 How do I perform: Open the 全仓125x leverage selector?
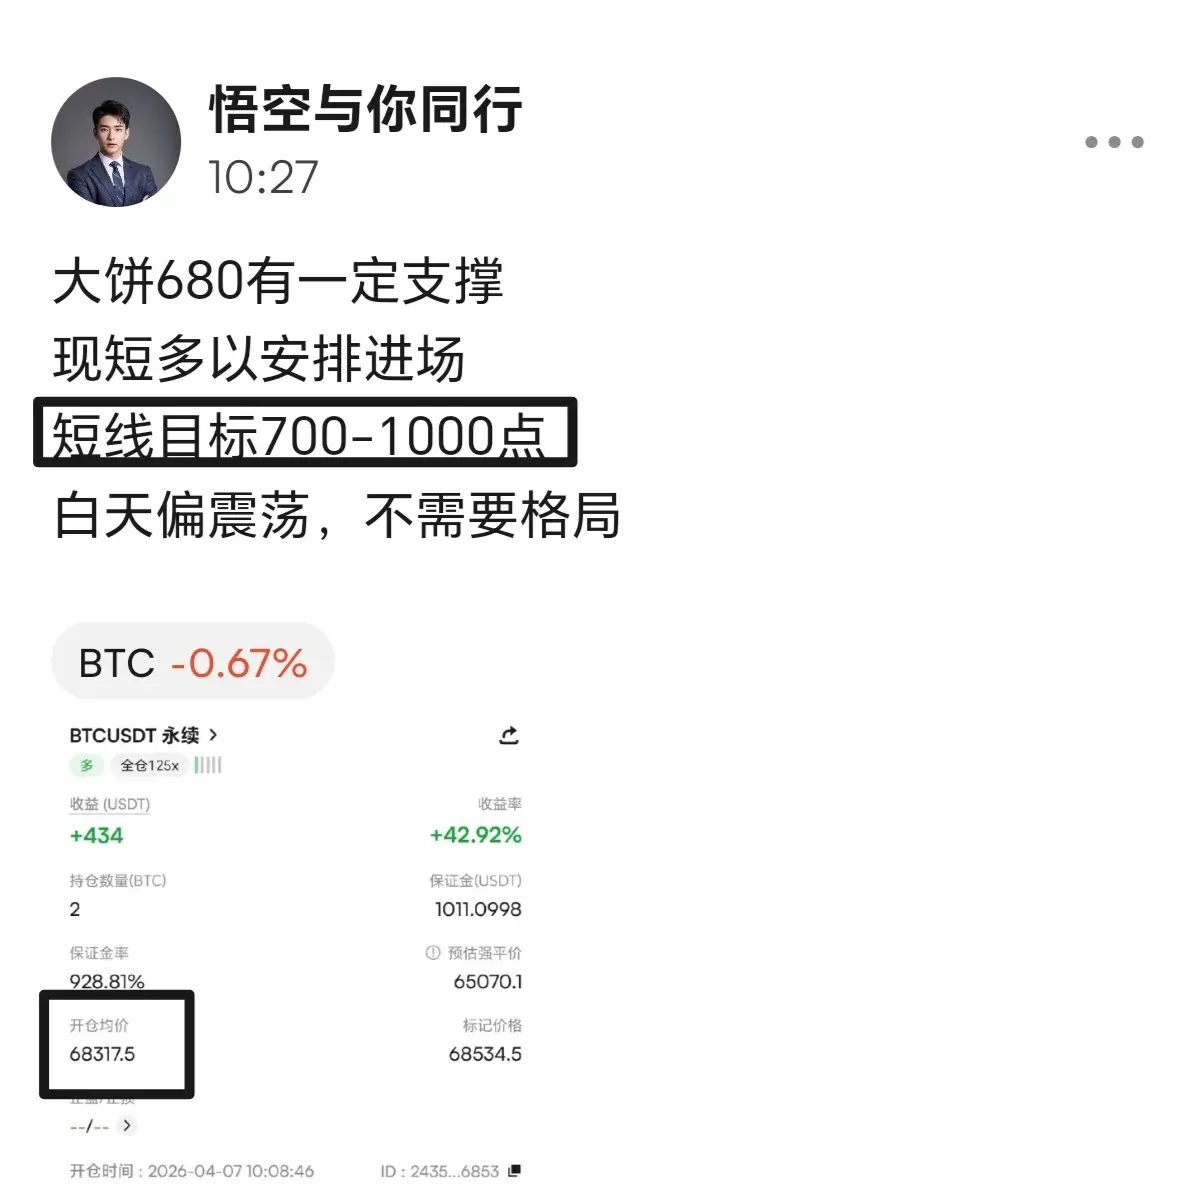150,765
